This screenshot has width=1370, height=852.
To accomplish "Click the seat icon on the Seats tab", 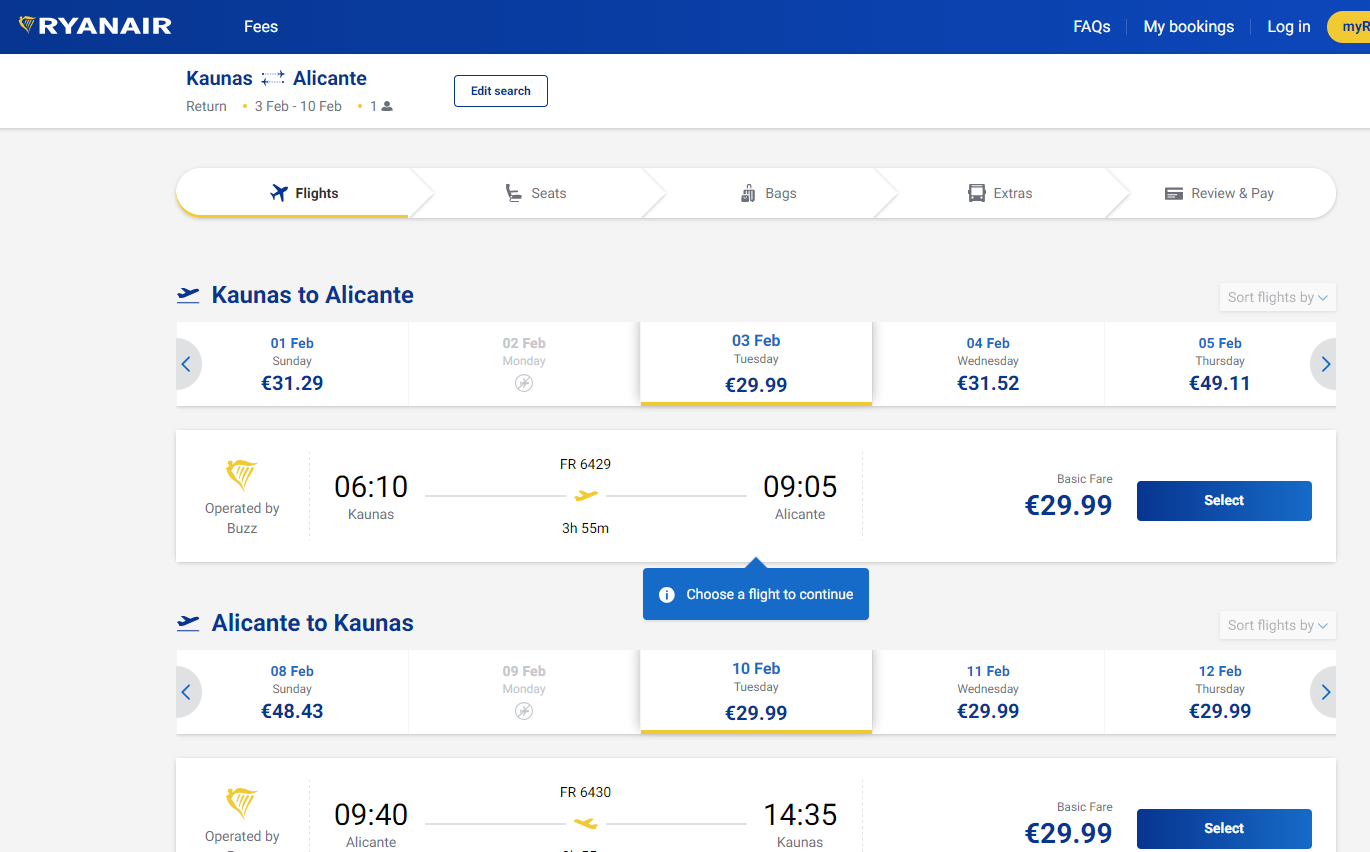I will pos(513,192).
